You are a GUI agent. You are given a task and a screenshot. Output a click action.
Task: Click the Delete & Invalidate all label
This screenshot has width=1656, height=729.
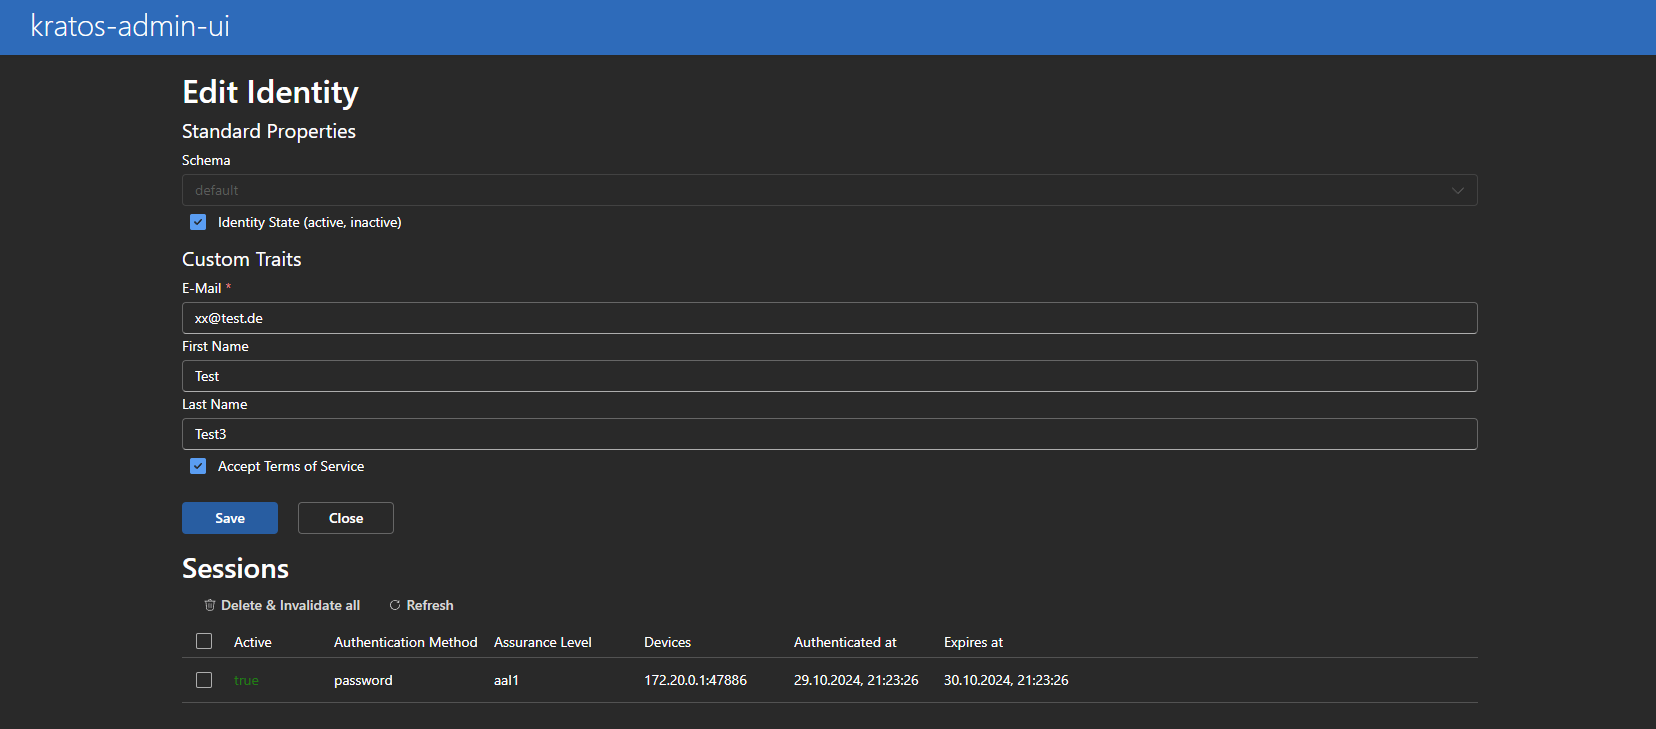point(290,605)
